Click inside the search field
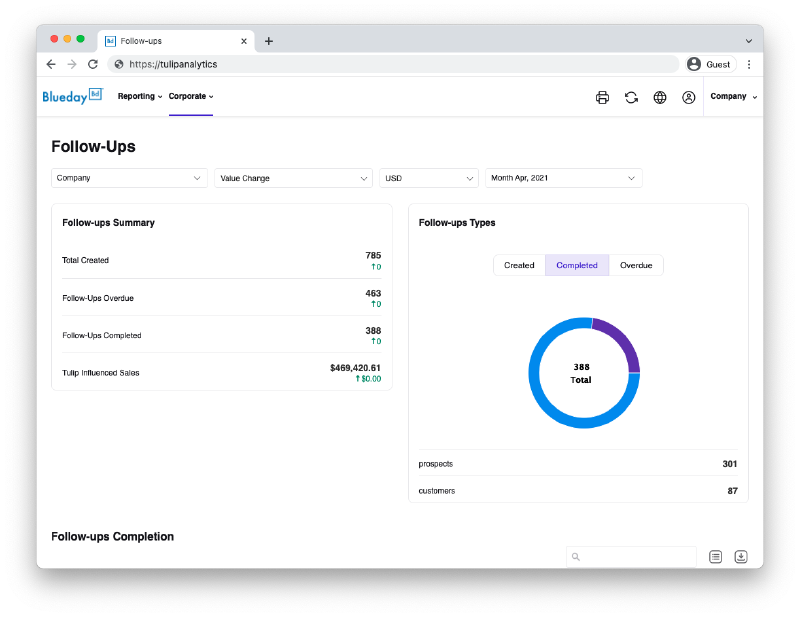Screen dimensions: 800x617 point(630,556)
